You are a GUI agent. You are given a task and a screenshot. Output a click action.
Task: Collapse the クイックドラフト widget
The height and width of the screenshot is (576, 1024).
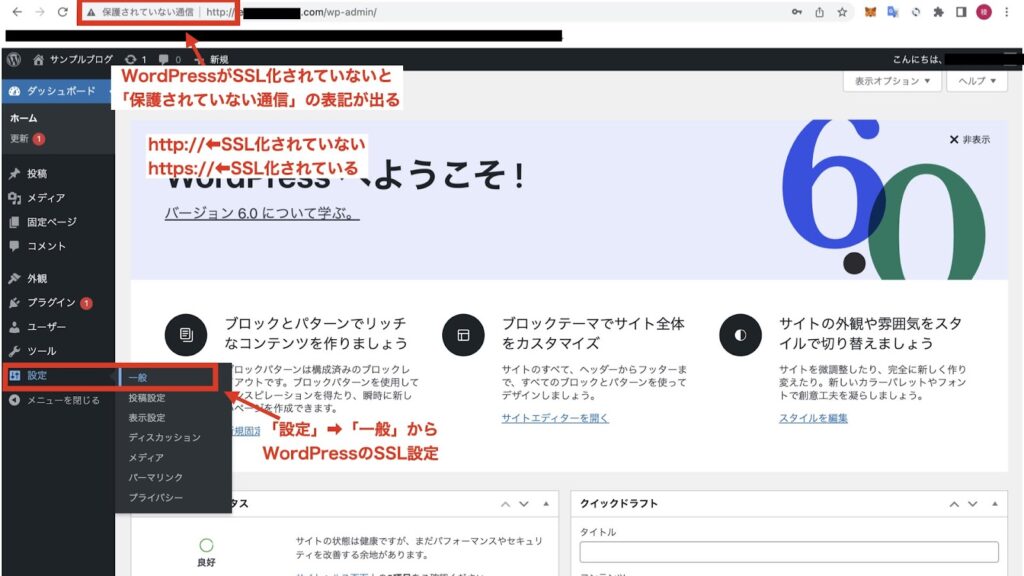click(995, 504)
